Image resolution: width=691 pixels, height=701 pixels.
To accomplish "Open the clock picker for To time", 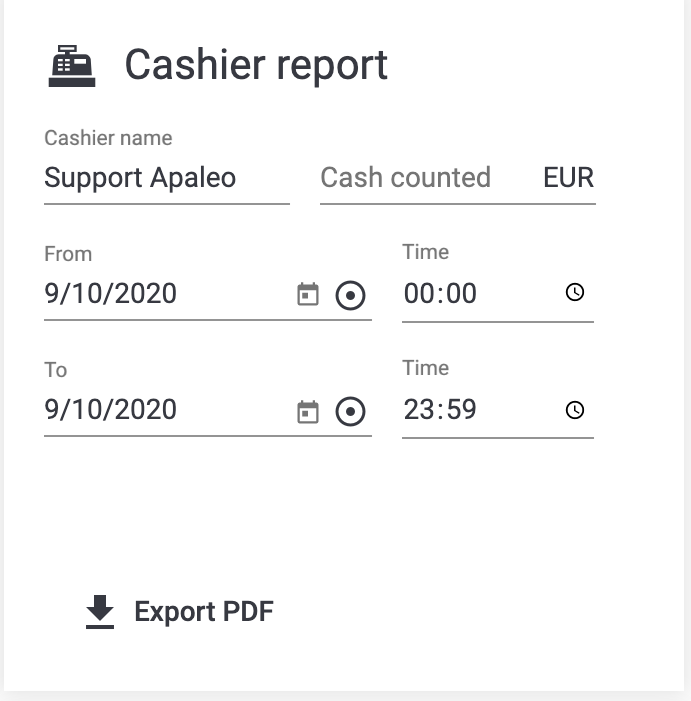I will point(575,410).
